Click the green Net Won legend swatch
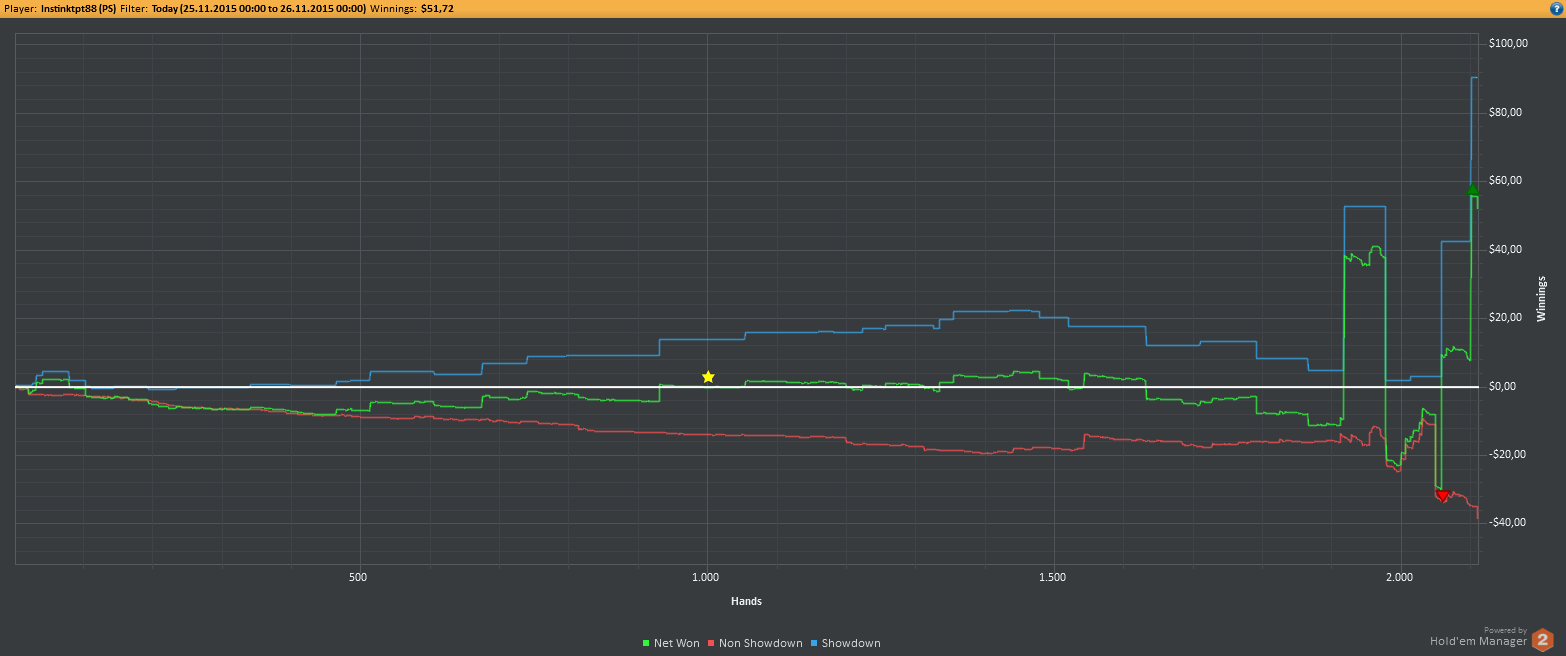Screen dimensions: 1566x656 pos(646,643)
